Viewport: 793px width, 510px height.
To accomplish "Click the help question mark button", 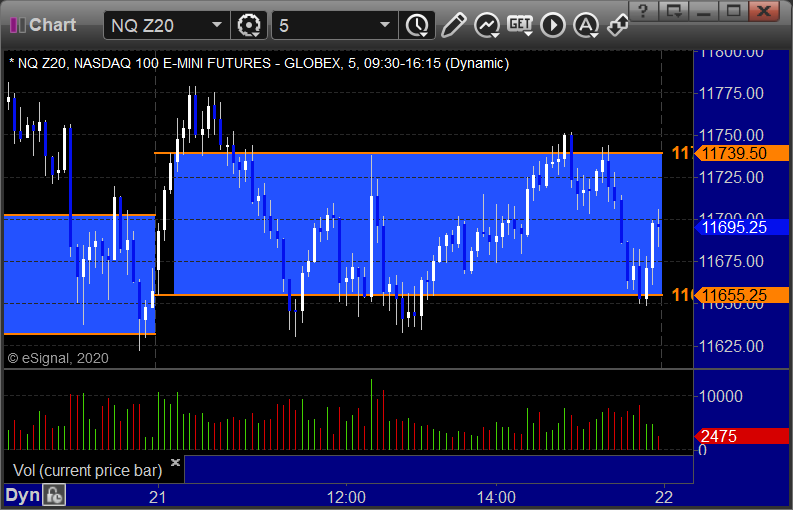I will click(x=643, y=10).
